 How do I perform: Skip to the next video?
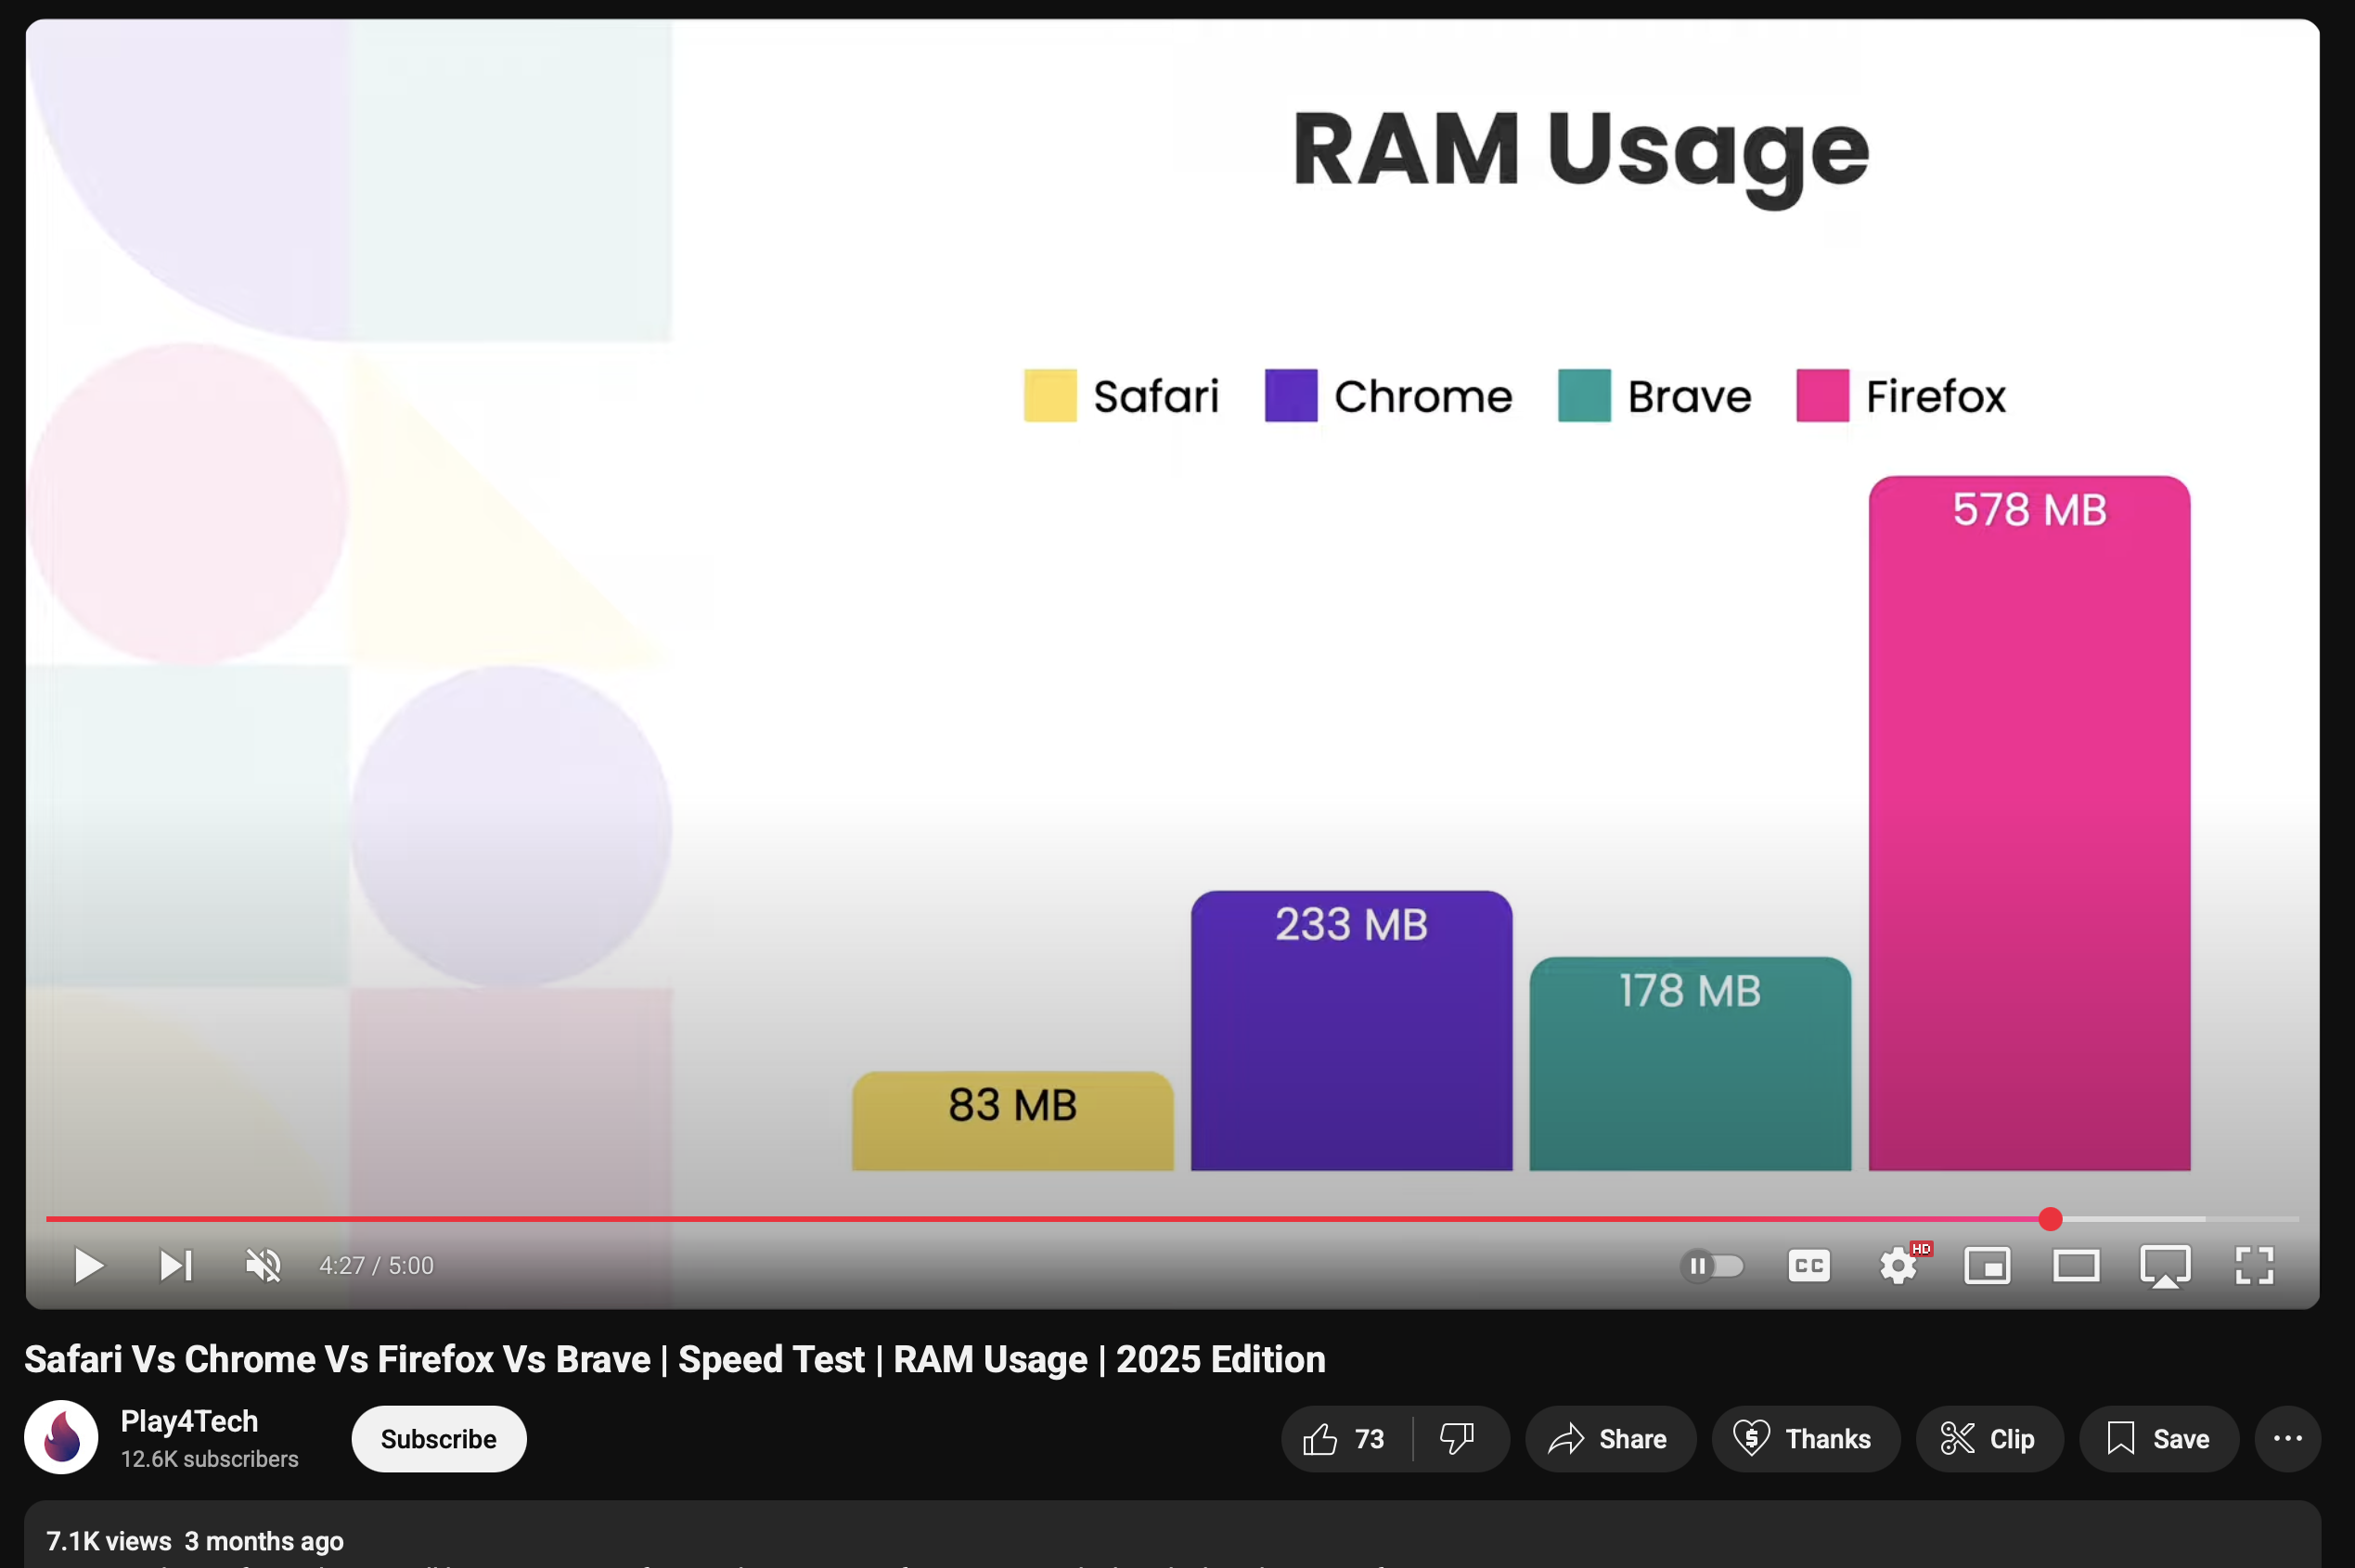click(x=176, y=1265)
